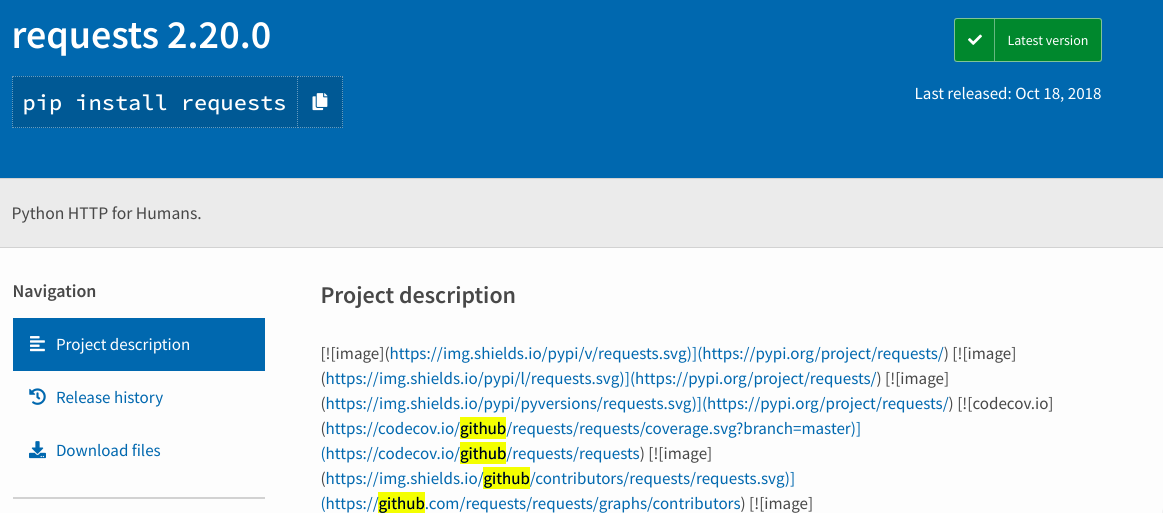Open img.shields.io pyversions requests.svg link
1163x513 pixels.
coord(510,404)
